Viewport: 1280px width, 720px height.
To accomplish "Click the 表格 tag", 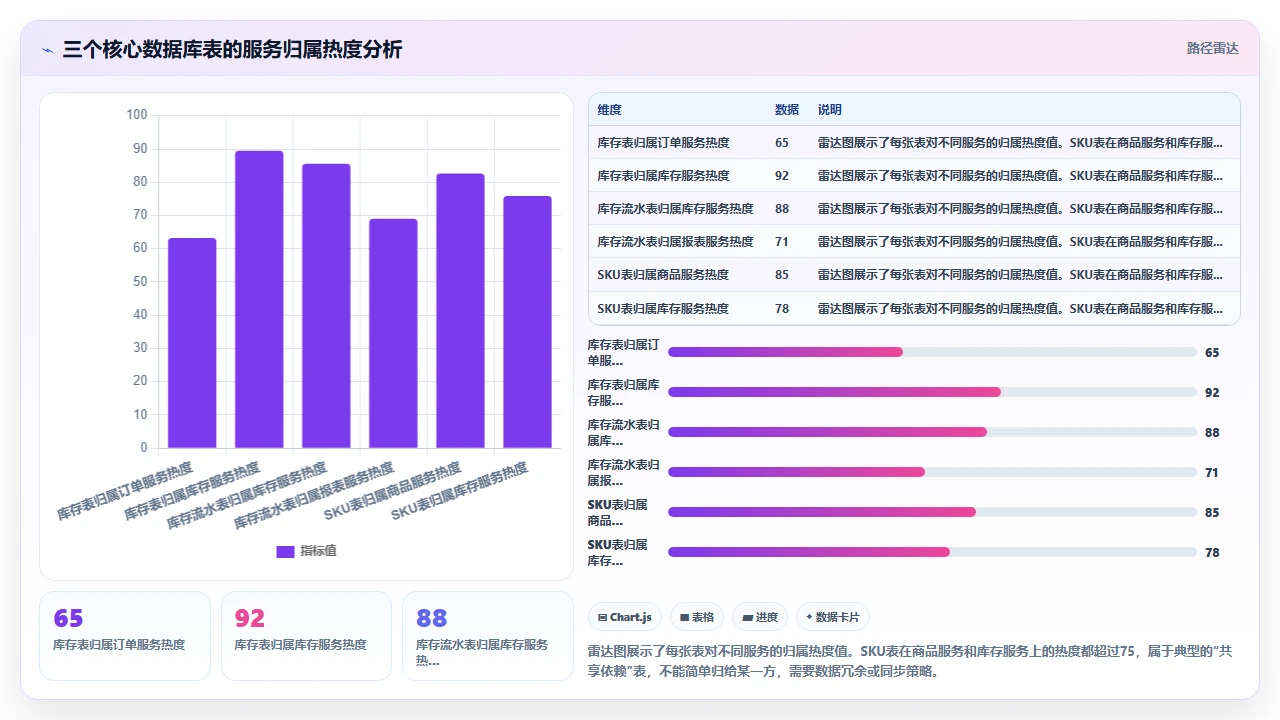I will (697, 617).
